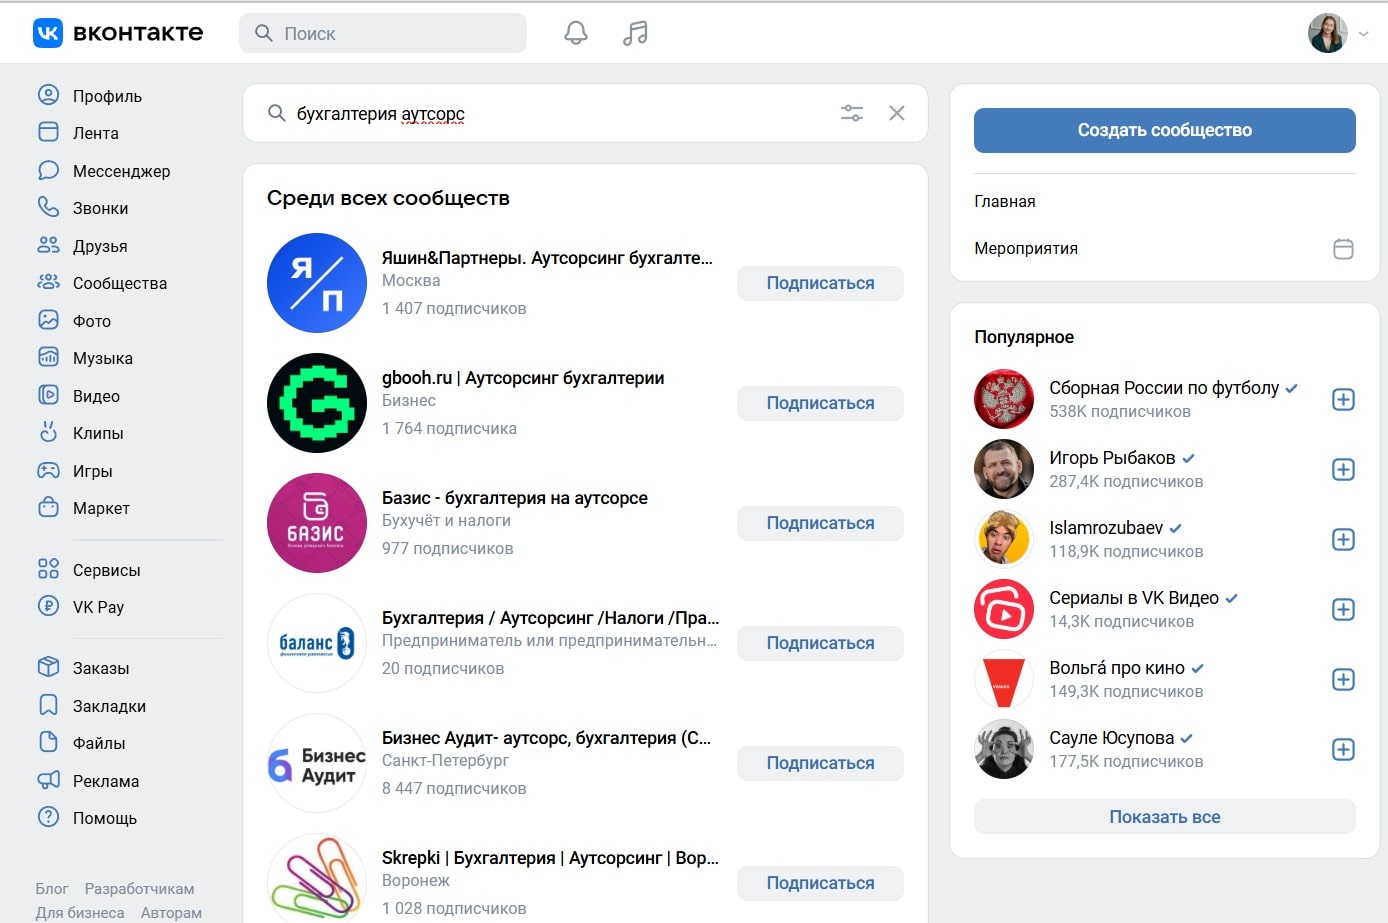1388x923 pixels.
Task: Open the баланс community avatar
Action: pos(317,643)
